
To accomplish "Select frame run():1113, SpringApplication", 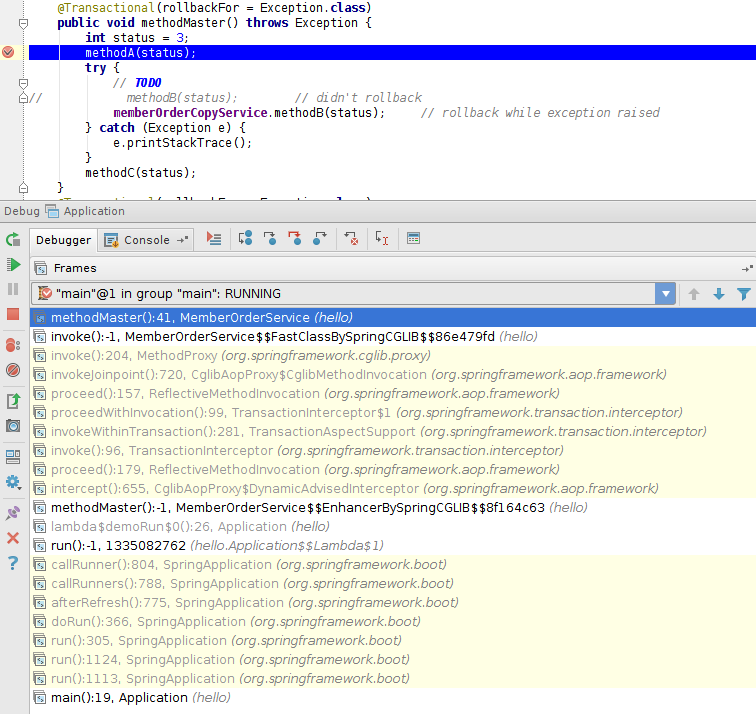I will pyautogui.click(x=393, y=679).
